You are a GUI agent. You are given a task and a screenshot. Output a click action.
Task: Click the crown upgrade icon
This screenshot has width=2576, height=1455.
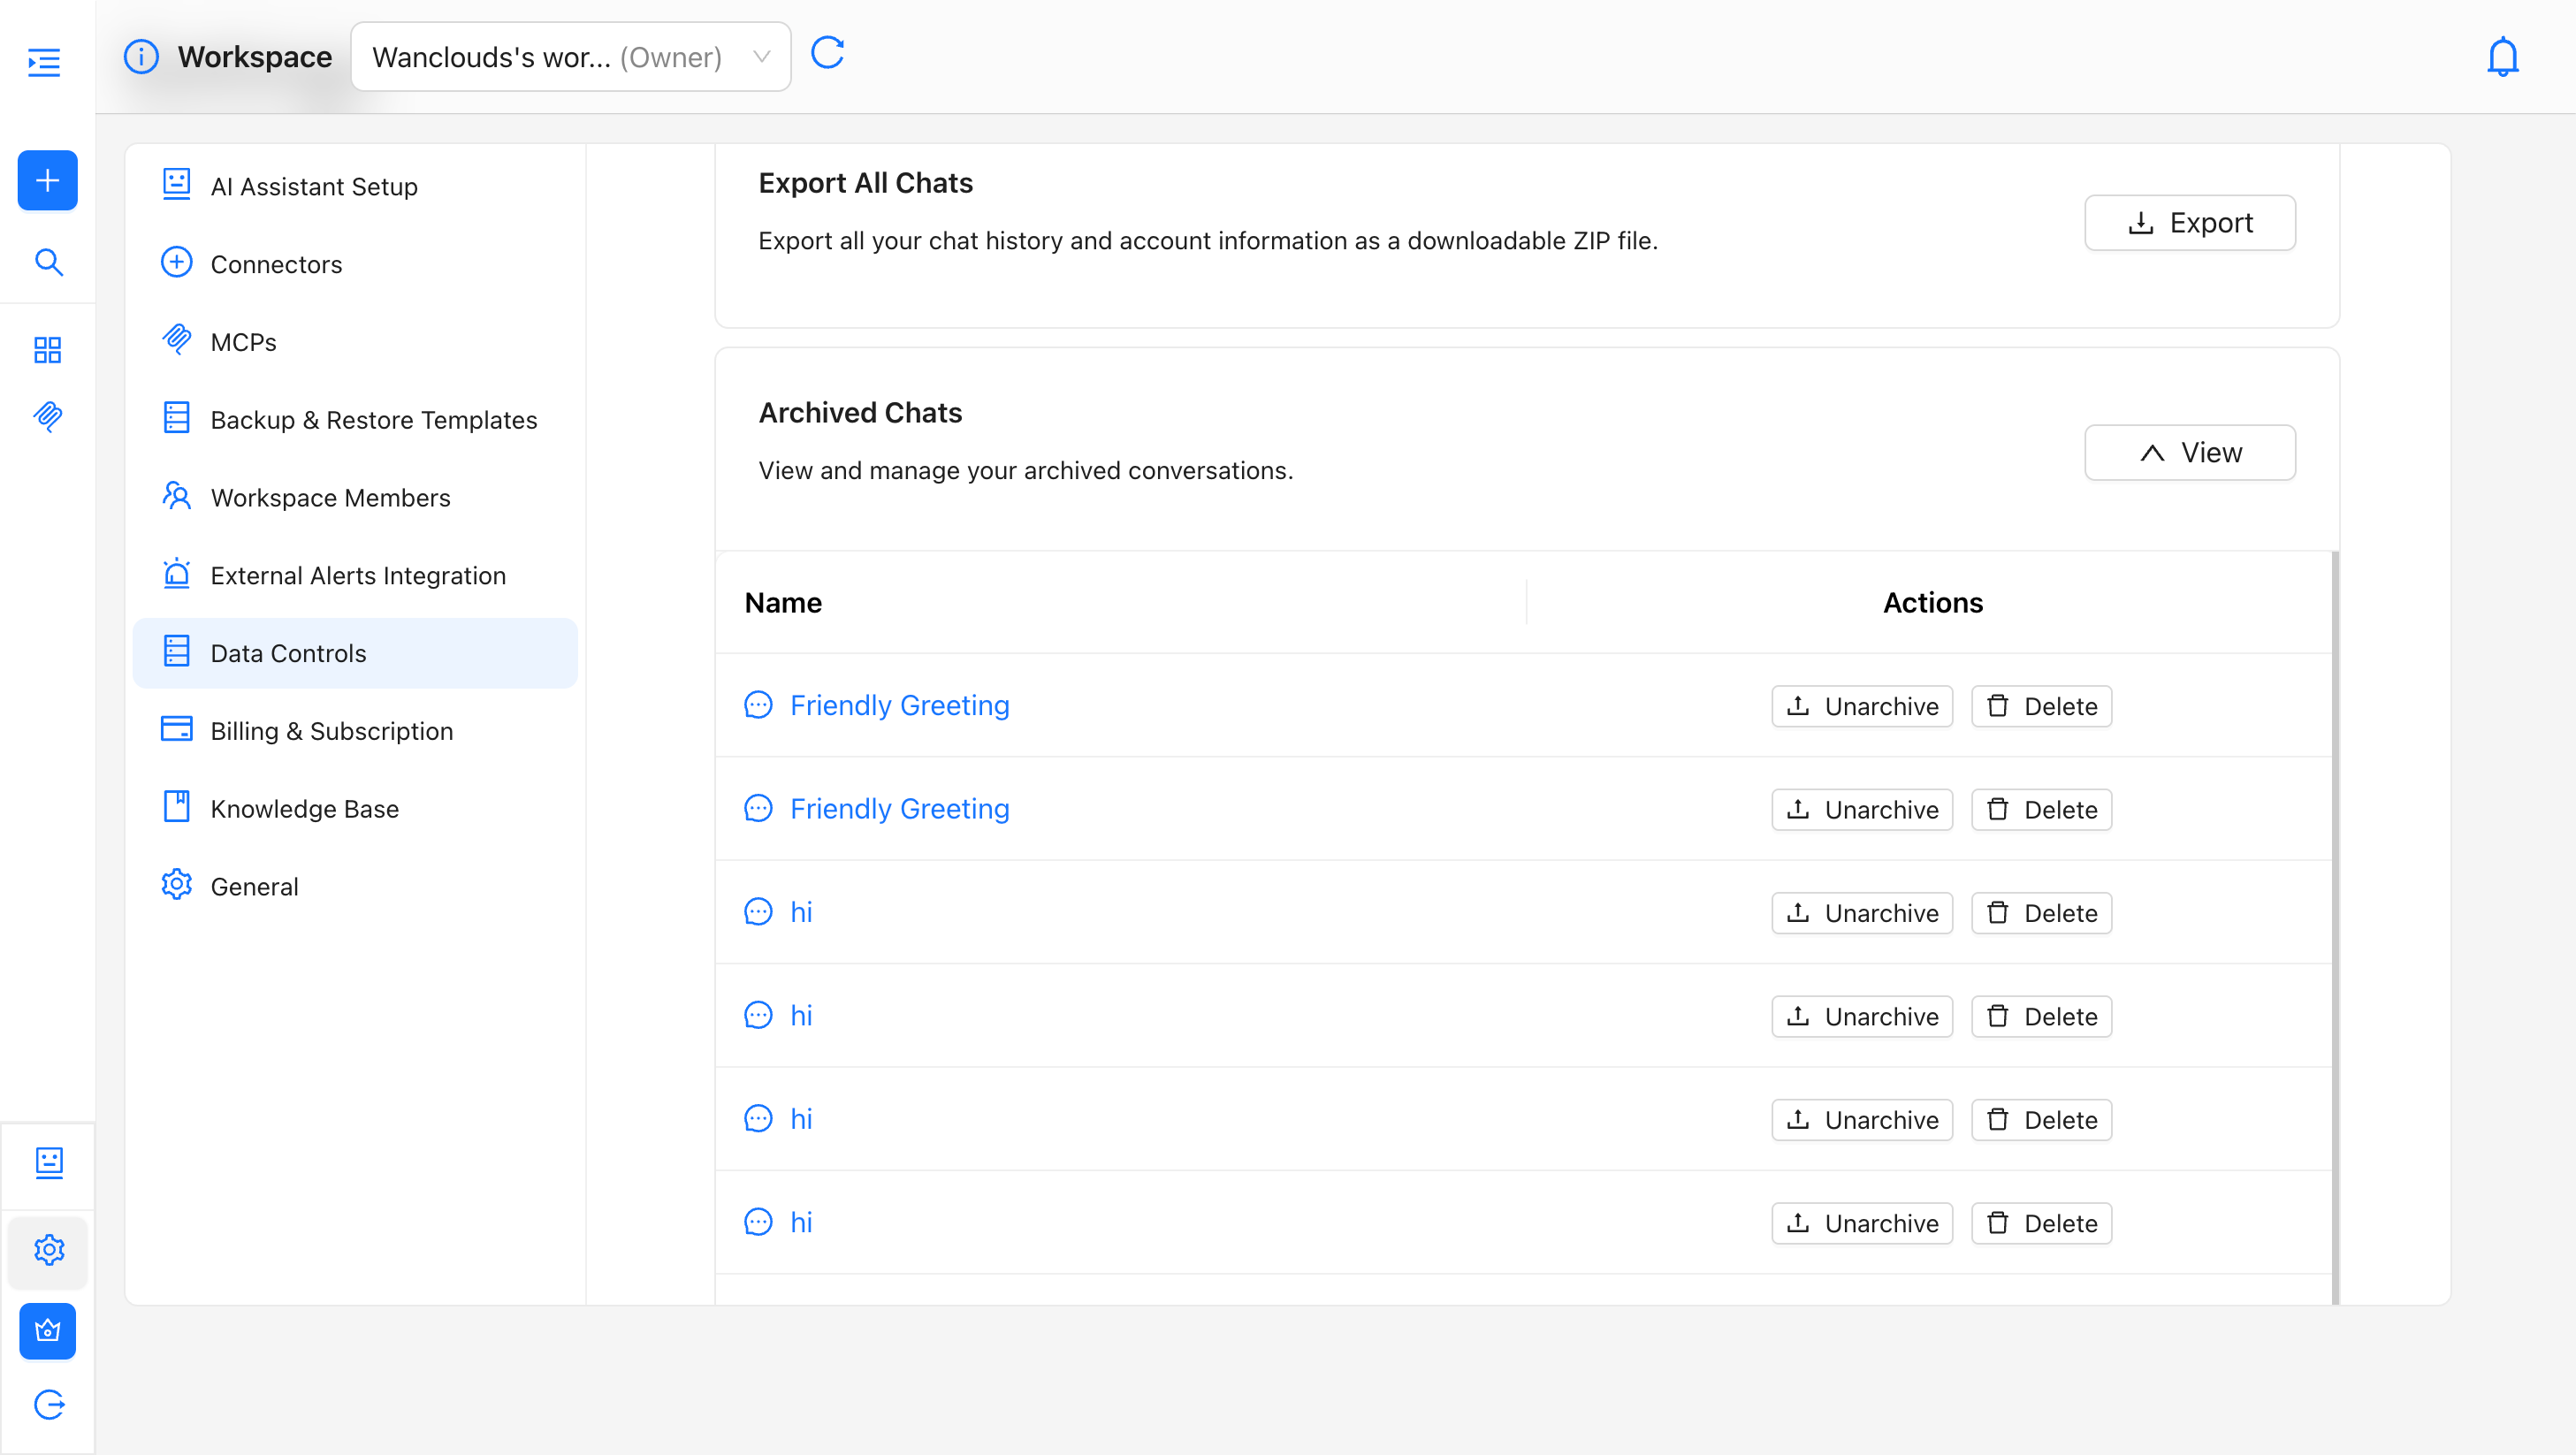(x=48, y=1330)
